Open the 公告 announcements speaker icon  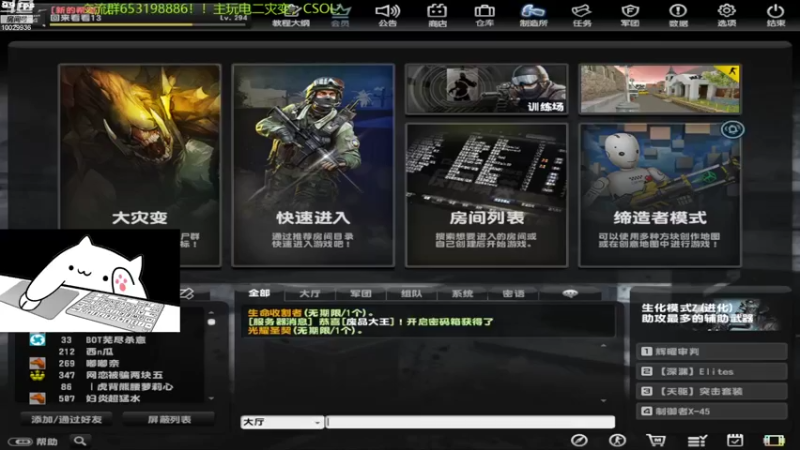point(388,15)
